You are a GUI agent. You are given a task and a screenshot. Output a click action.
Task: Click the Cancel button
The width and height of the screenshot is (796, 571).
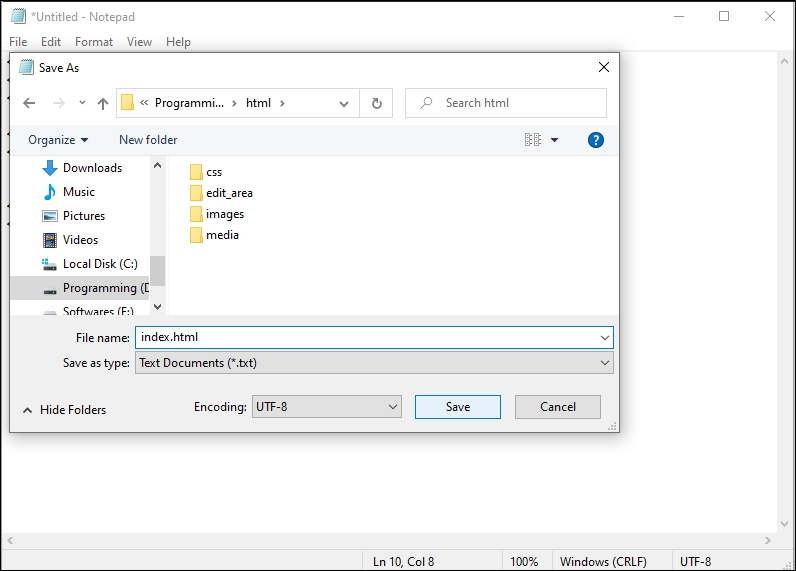558,407
